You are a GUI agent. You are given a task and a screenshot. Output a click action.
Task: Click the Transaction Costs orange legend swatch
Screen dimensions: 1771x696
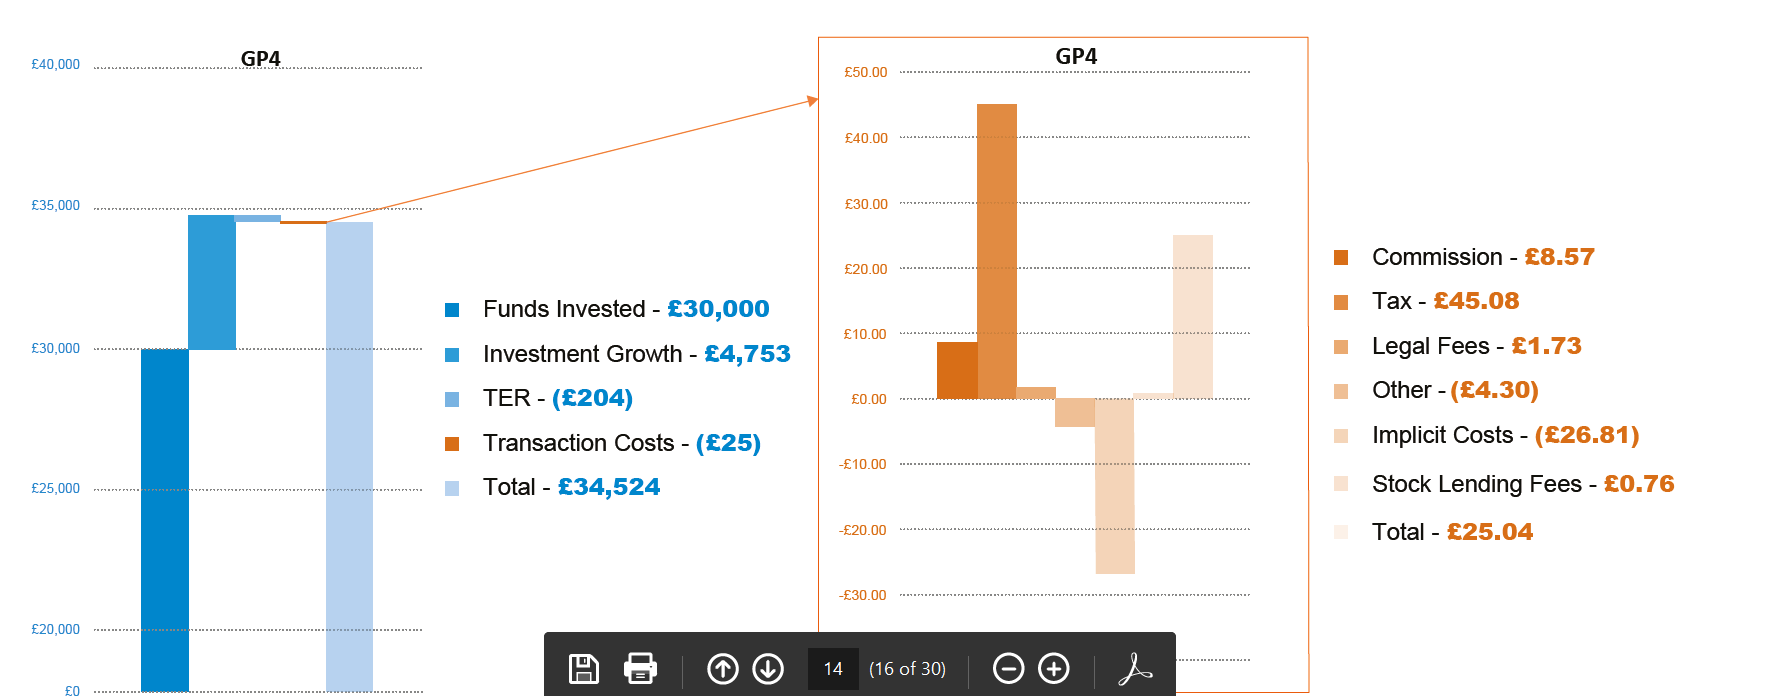452,444
